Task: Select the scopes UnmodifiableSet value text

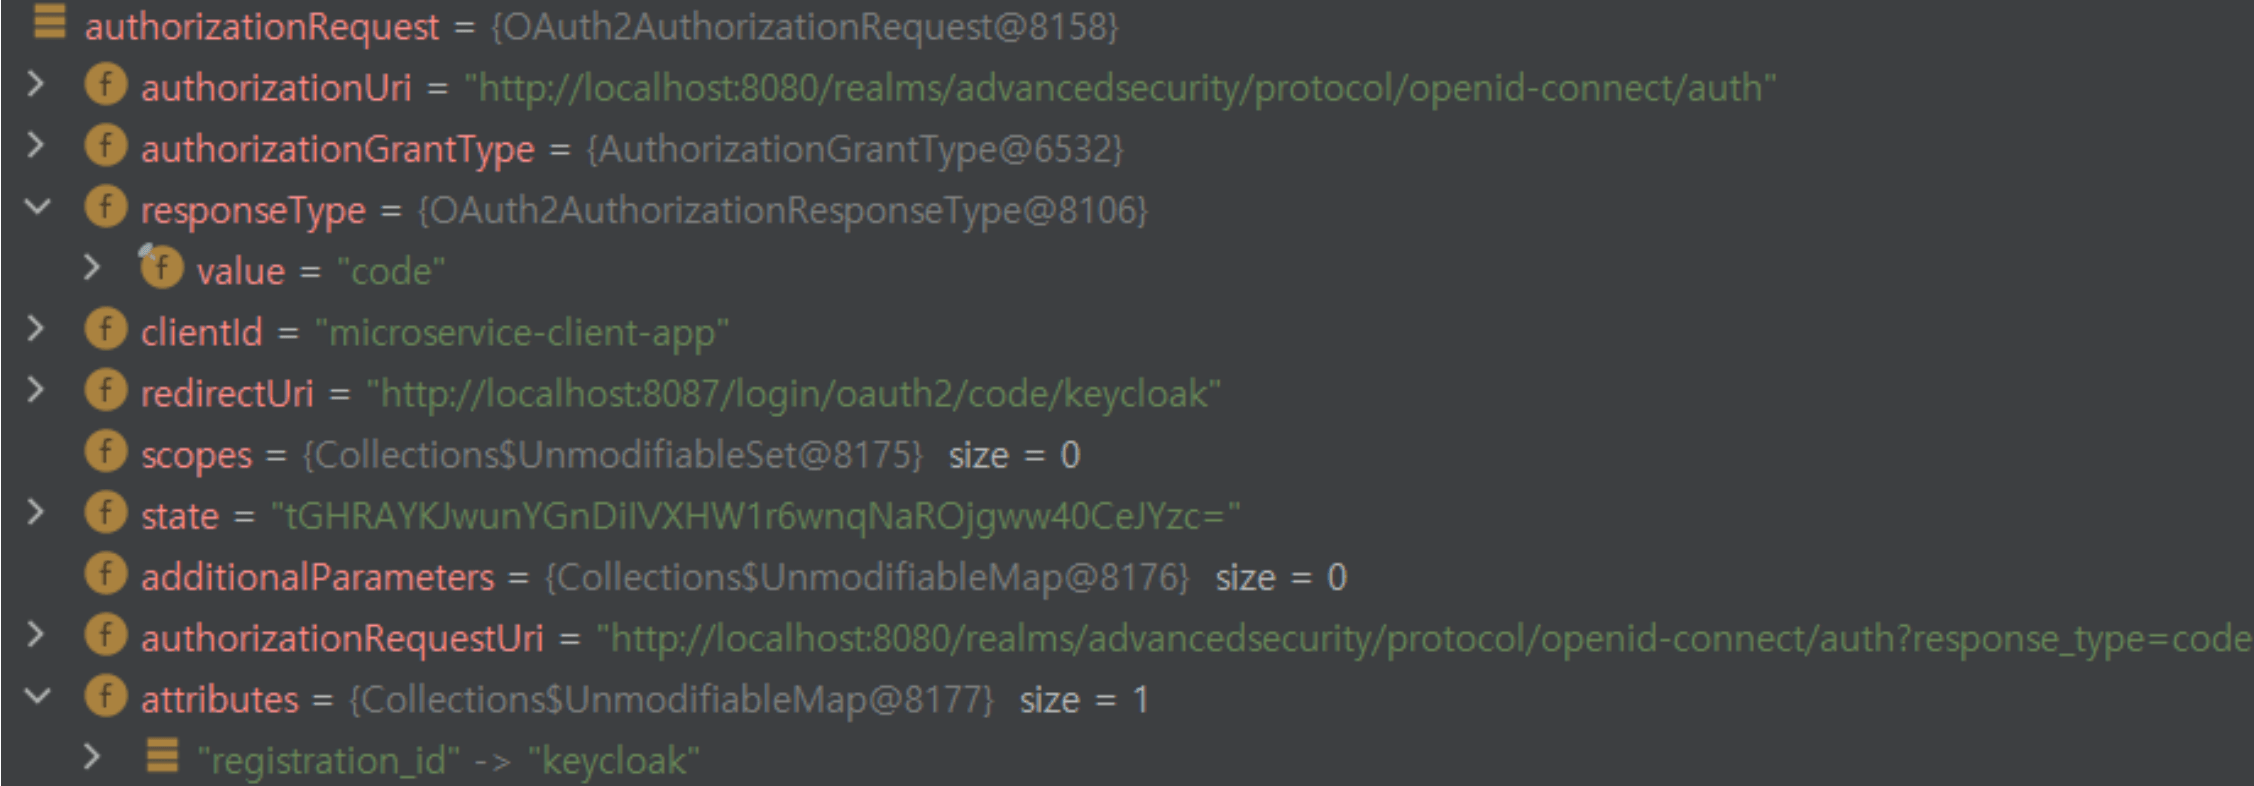Action: point(612,456)
